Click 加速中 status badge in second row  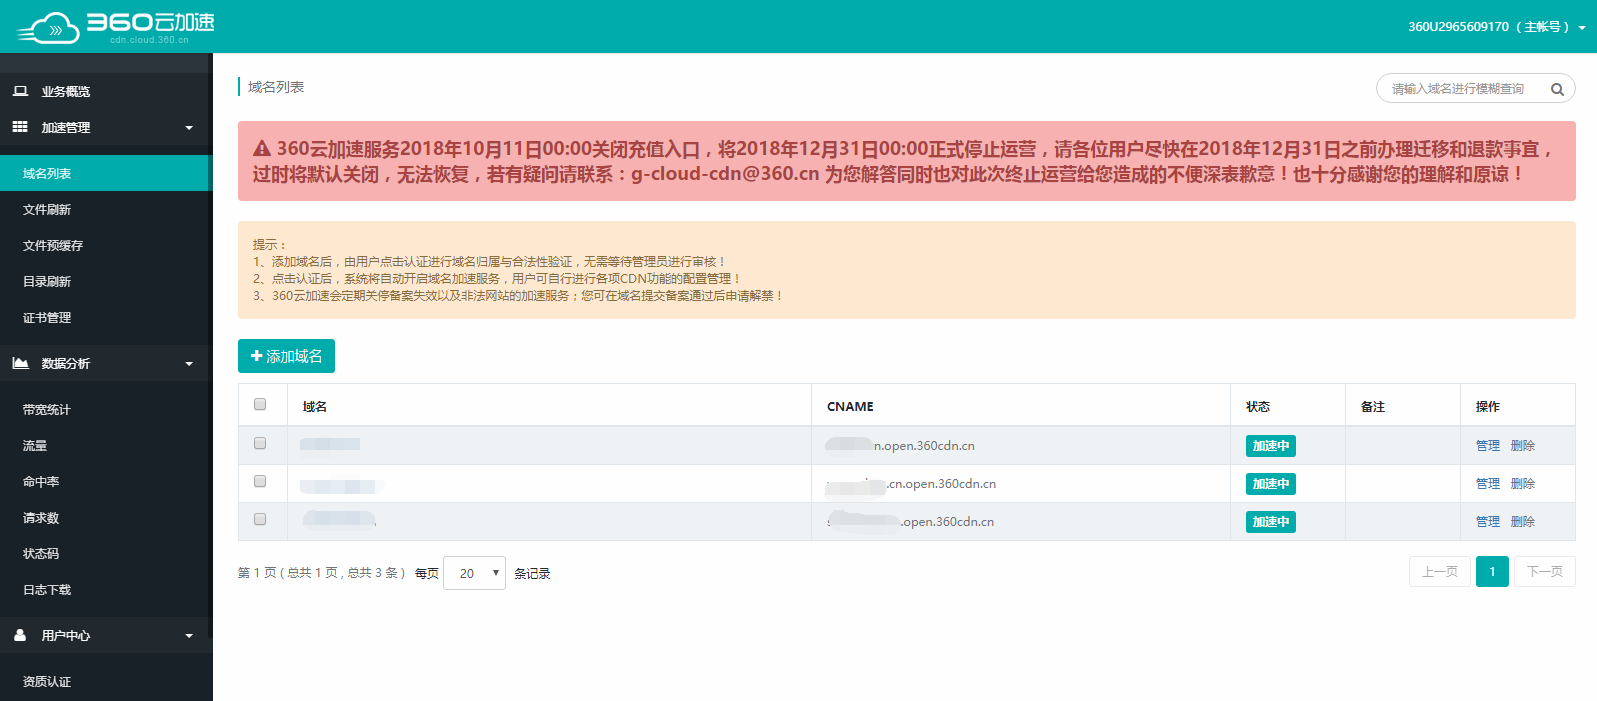click(x=1271, y=484)
